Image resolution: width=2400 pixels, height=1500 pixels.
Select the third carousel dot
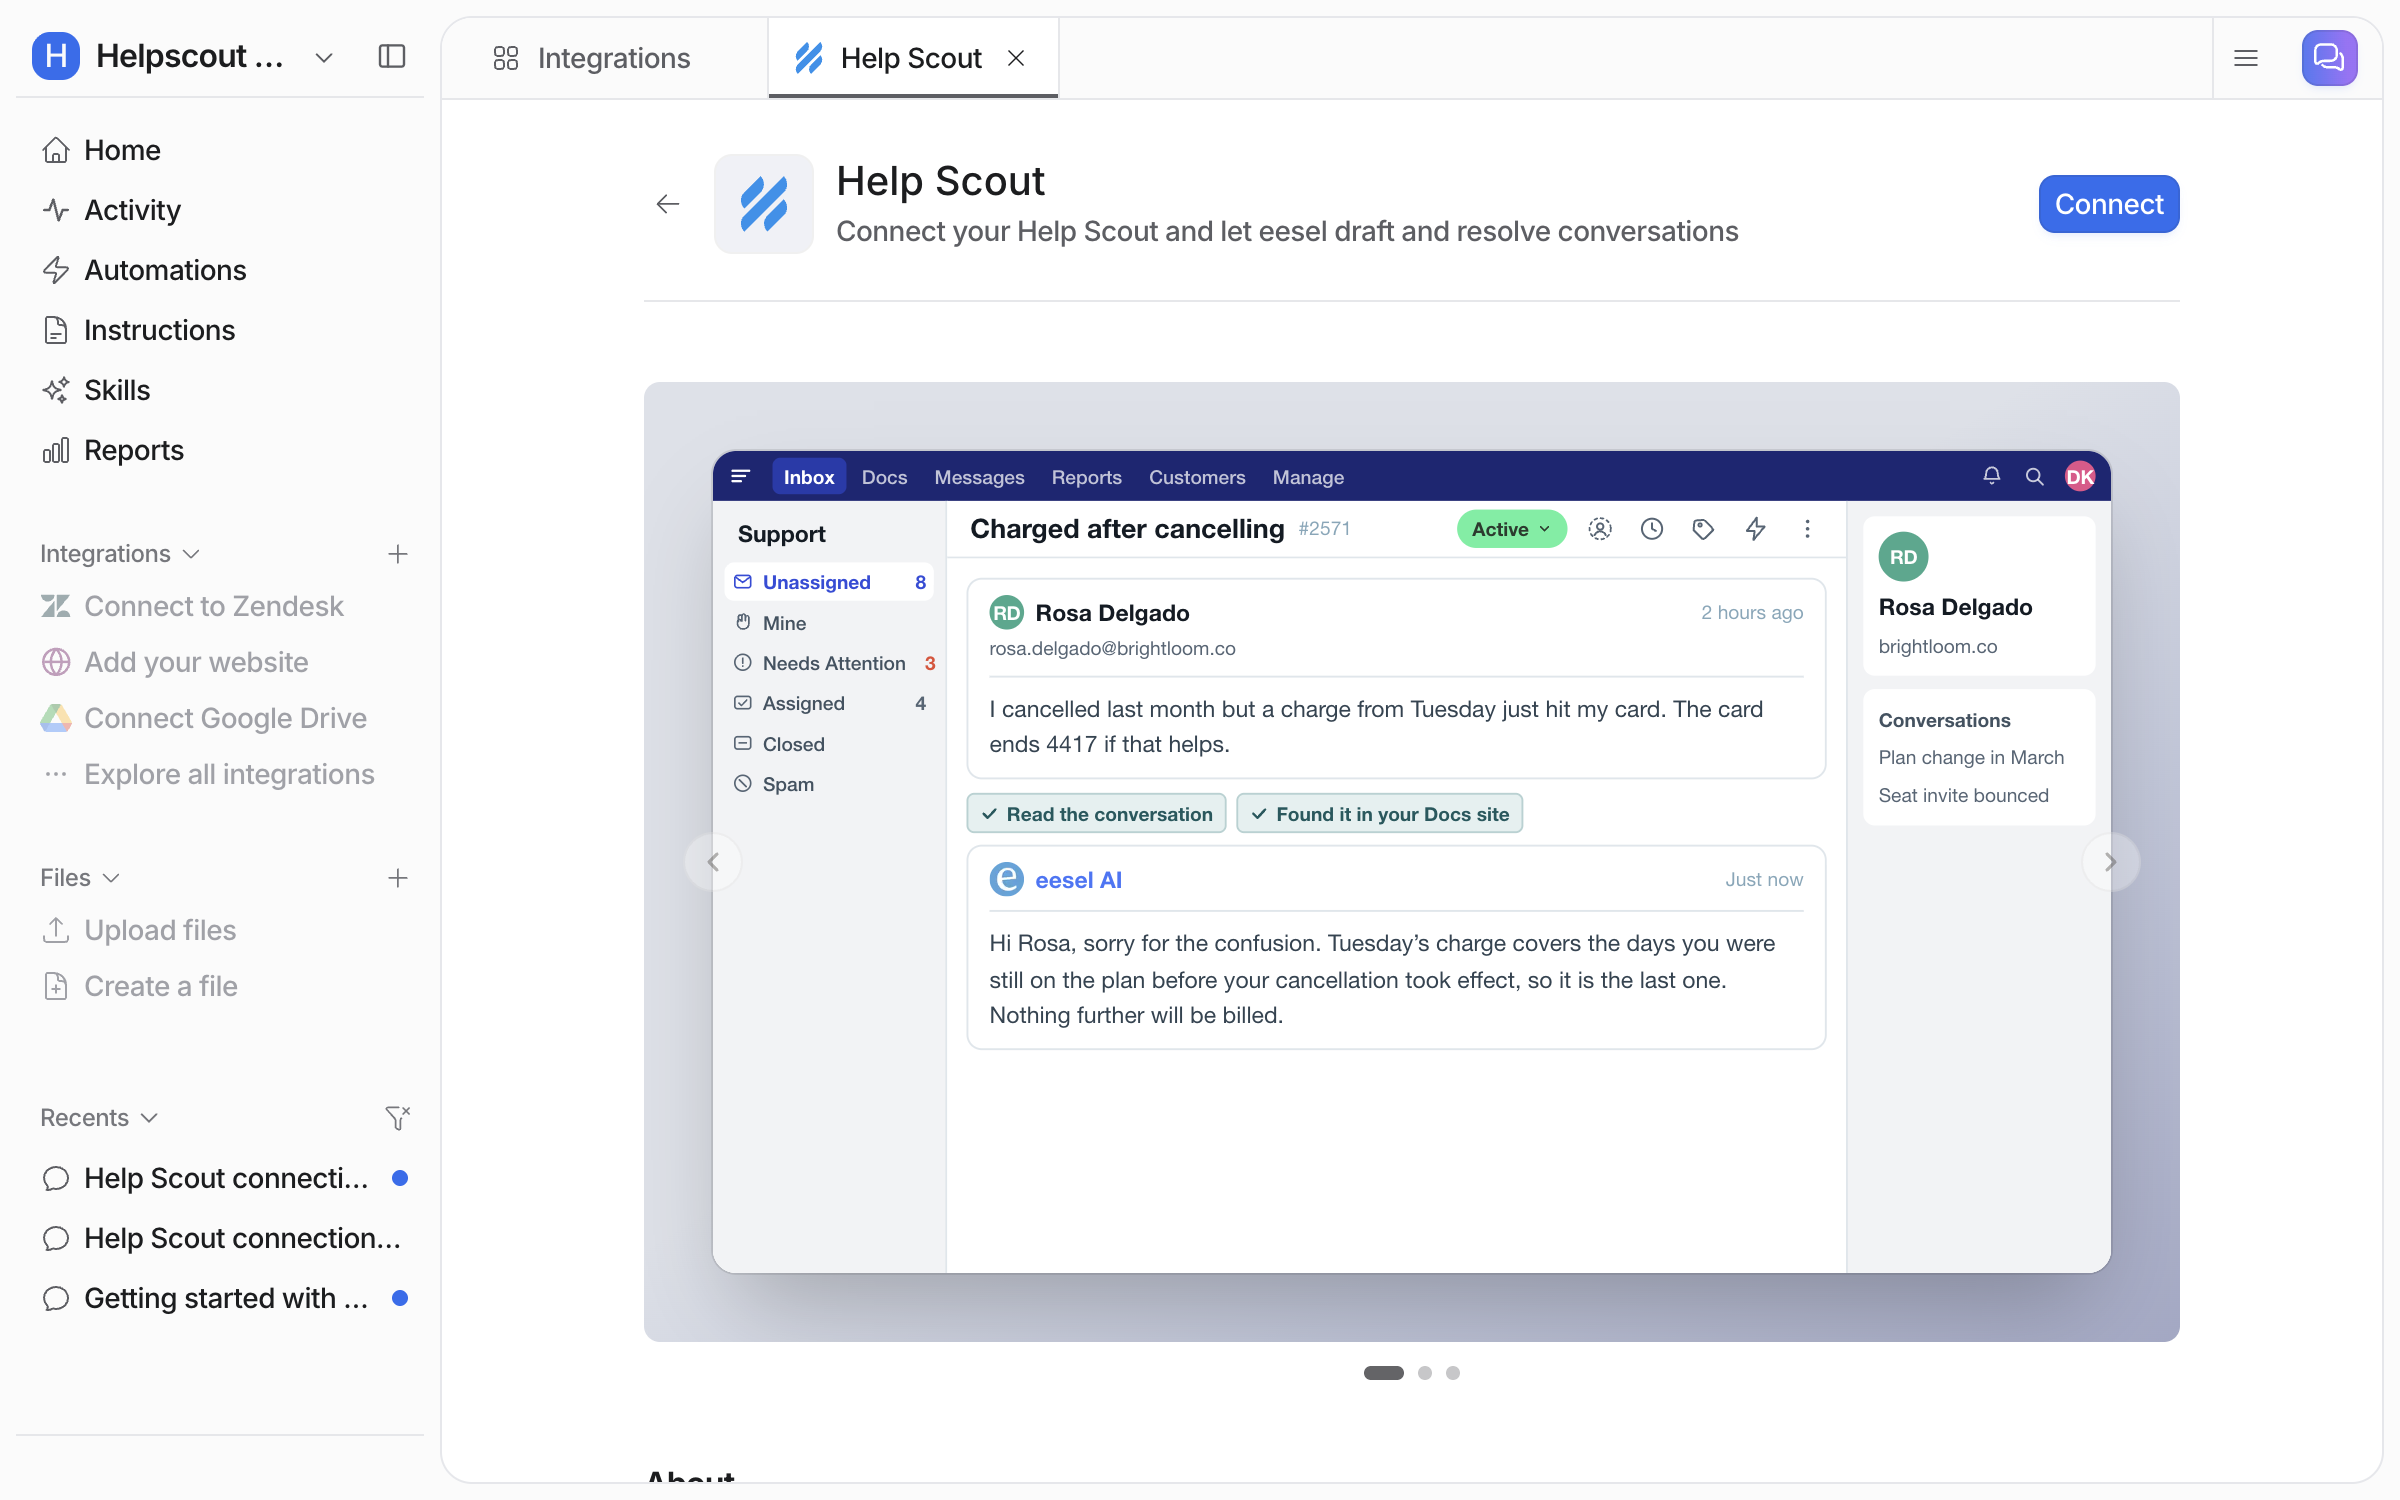point(1453,1373)
